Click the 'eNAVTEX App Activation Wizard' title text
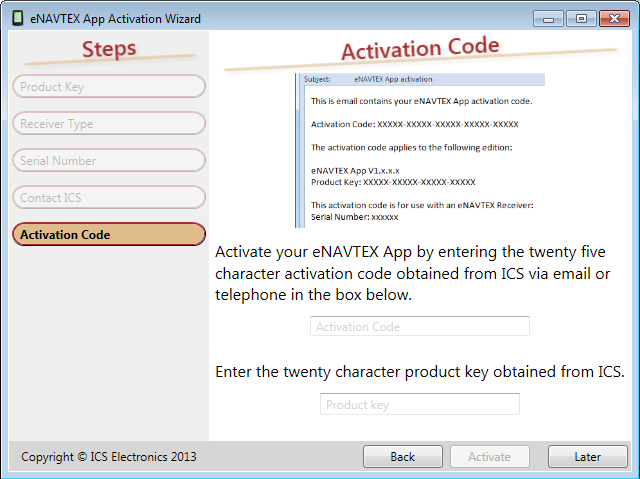This screenshot has height=479, width=640. [x=116, y=19]
